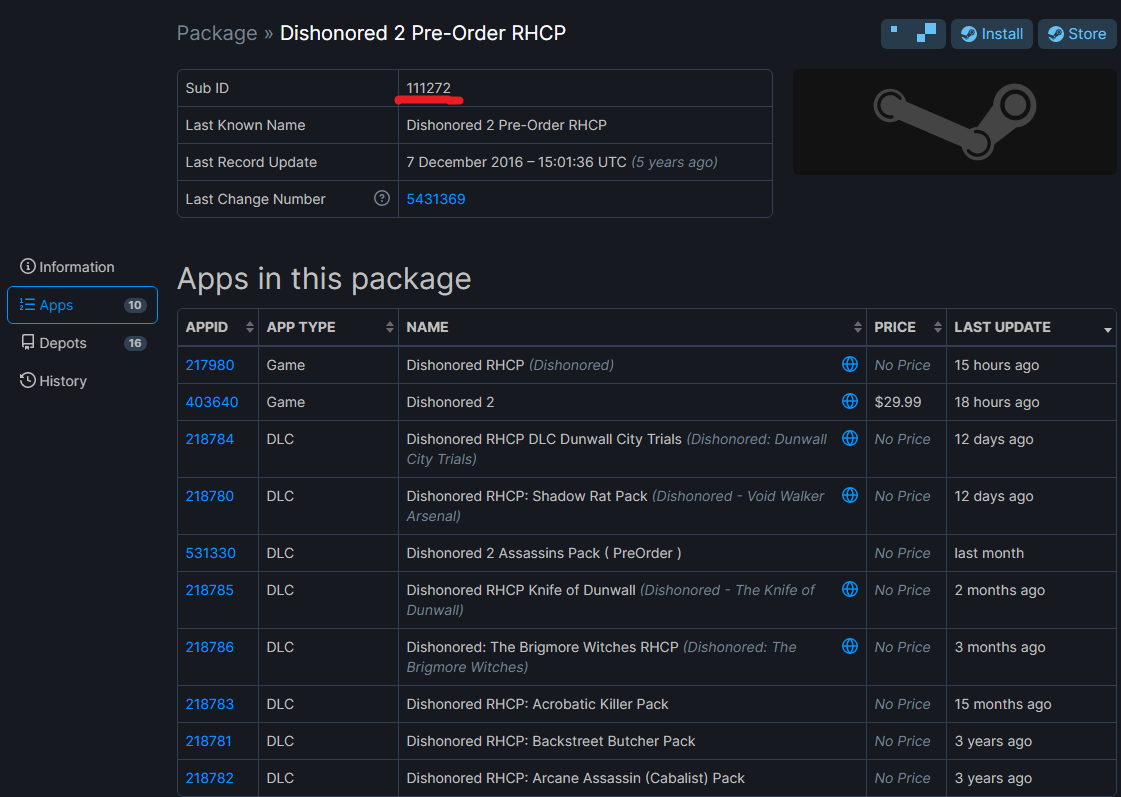Sort table by APPID column
This screenshot has height=797, width=1121.
click(217, 327)
